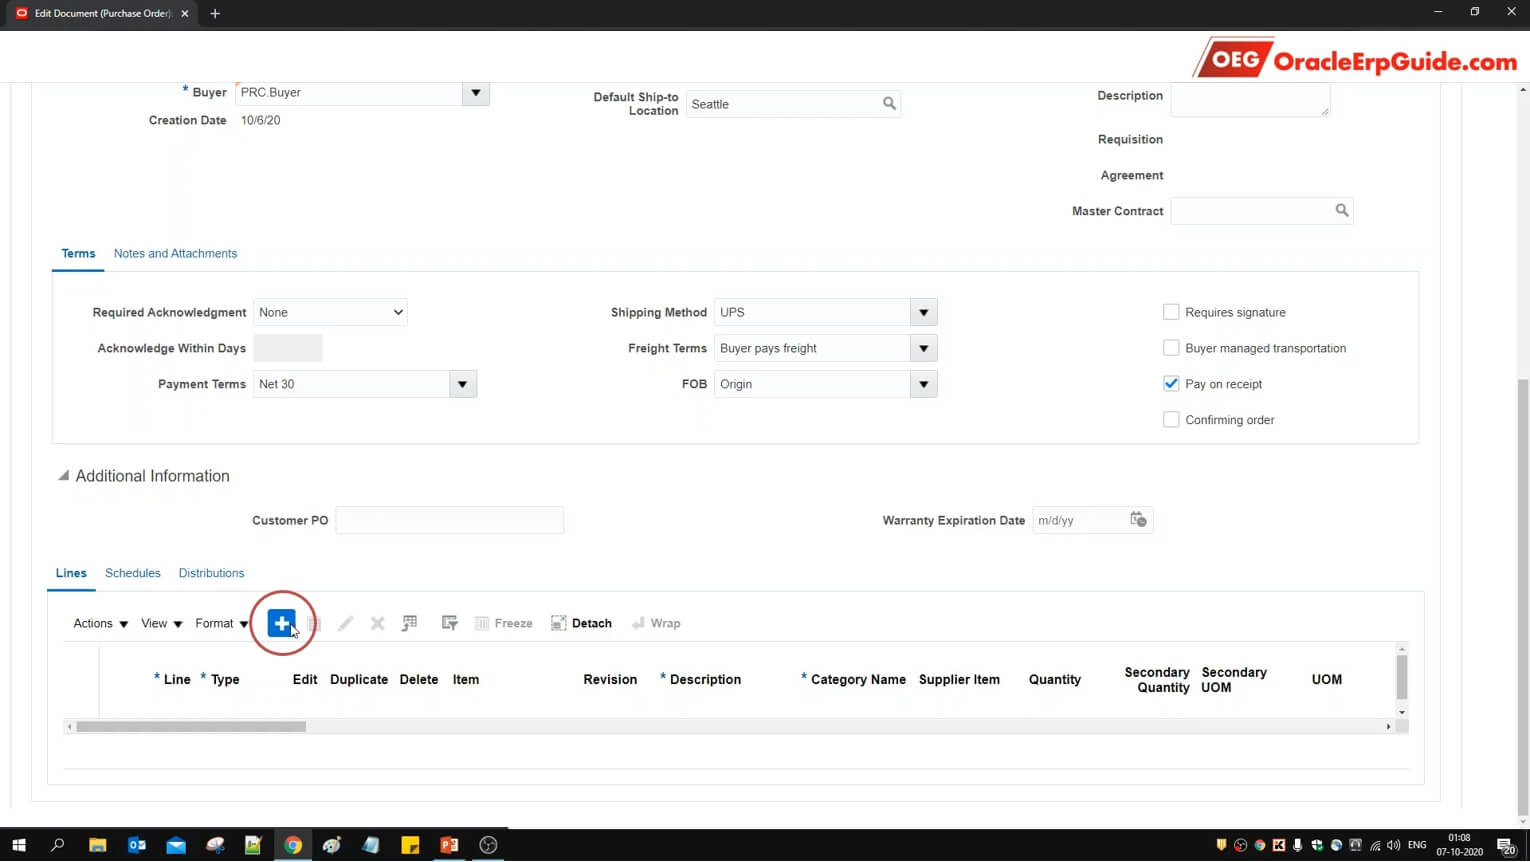Open Sticky Notes from the taskbar
This screenshot has width=1530, height=862.
coord(410,845)
